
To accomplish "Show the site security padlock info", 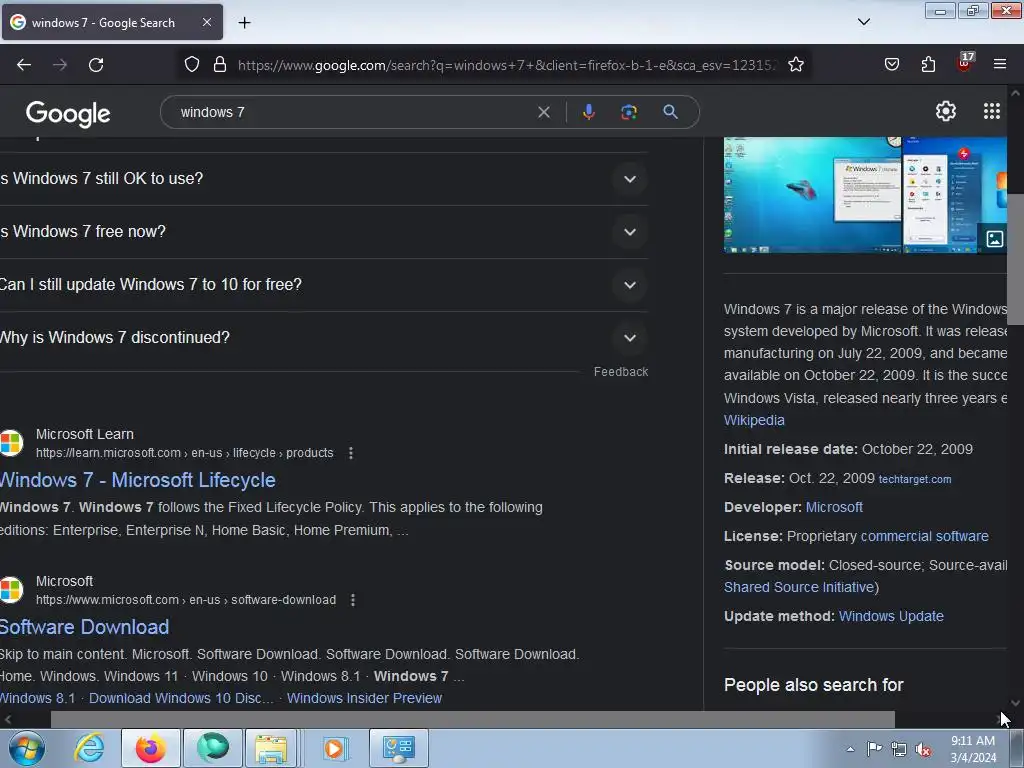I will point(220,65).
